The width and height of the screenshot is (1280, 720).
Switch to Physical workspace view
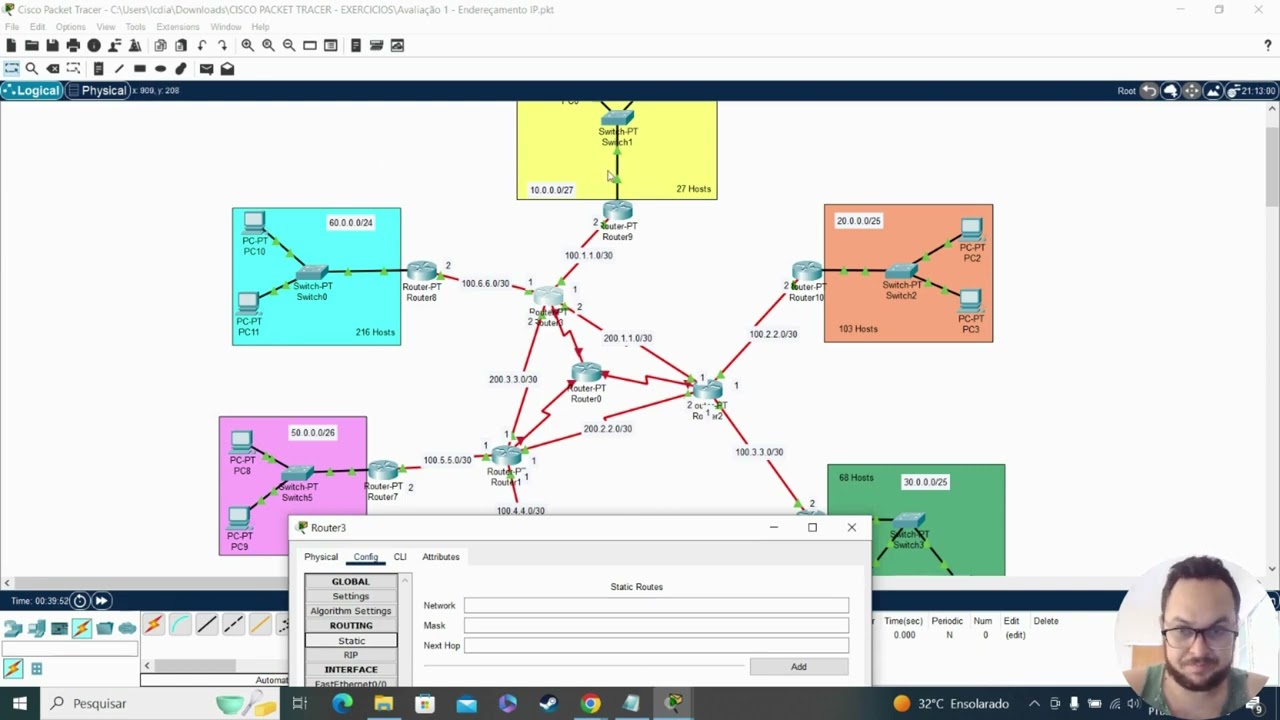98,91
